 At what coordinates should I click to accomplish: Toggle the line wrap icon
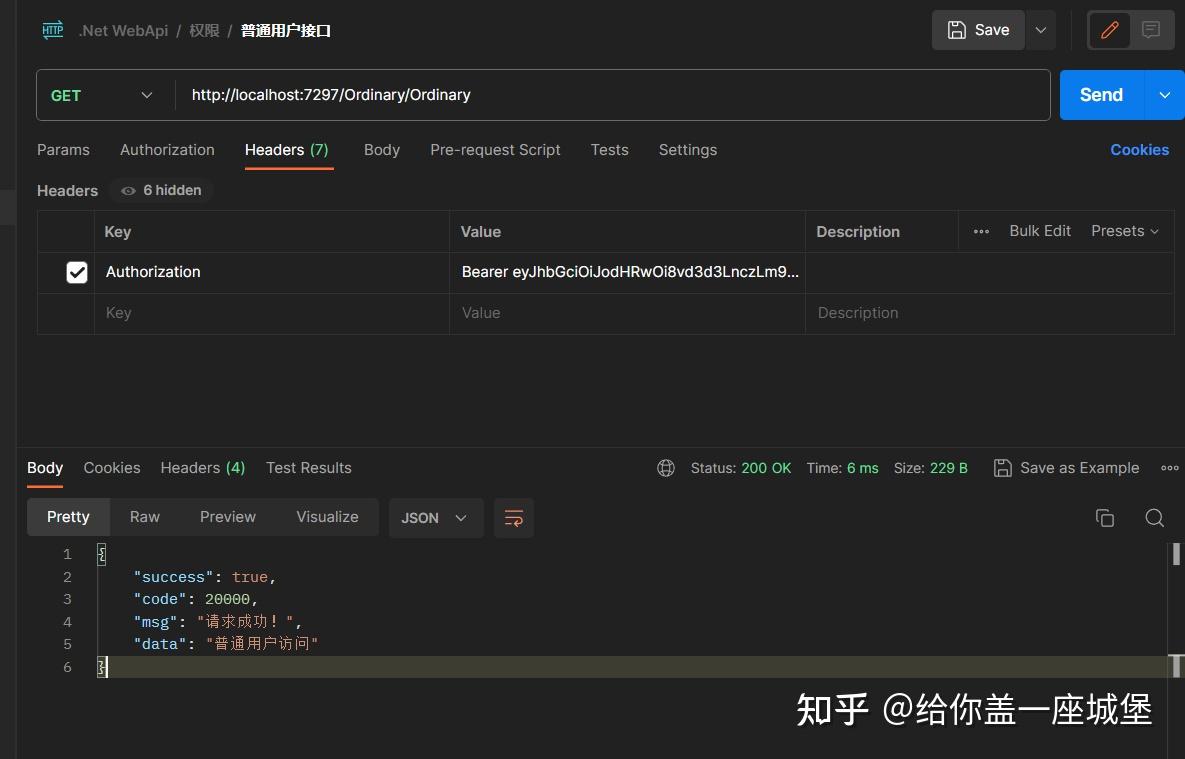(x=514, y=518)
